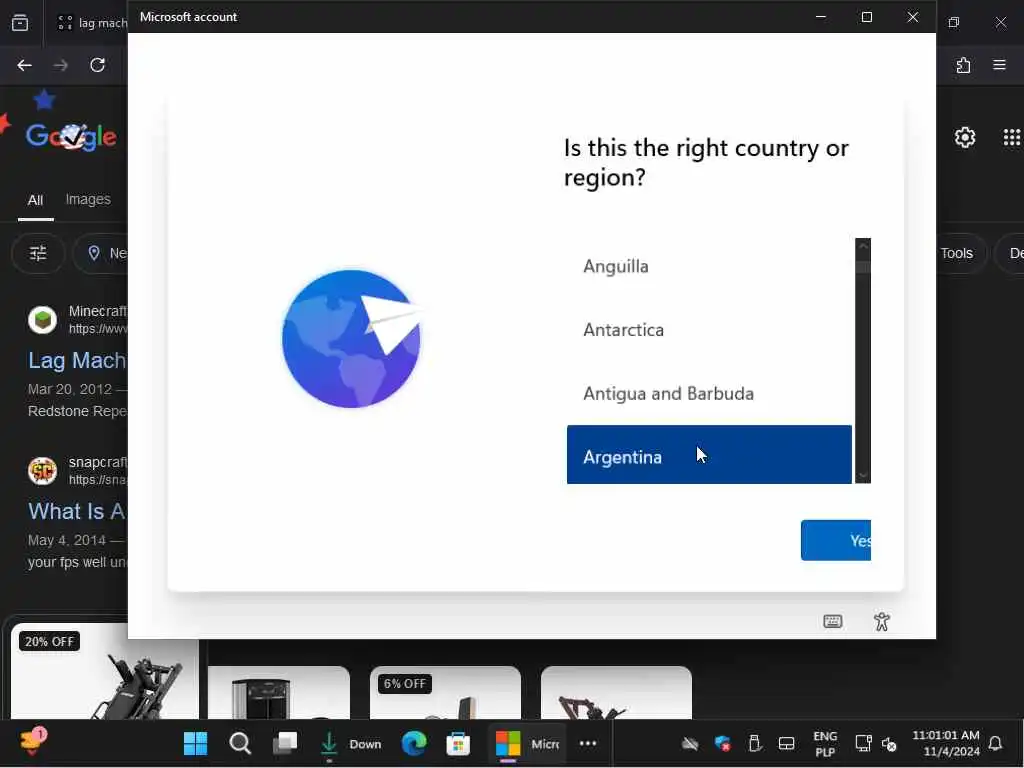Screen dimensions: 1024x768
Task: Open the on-screen keyboard icon
Action: [833, 621]
